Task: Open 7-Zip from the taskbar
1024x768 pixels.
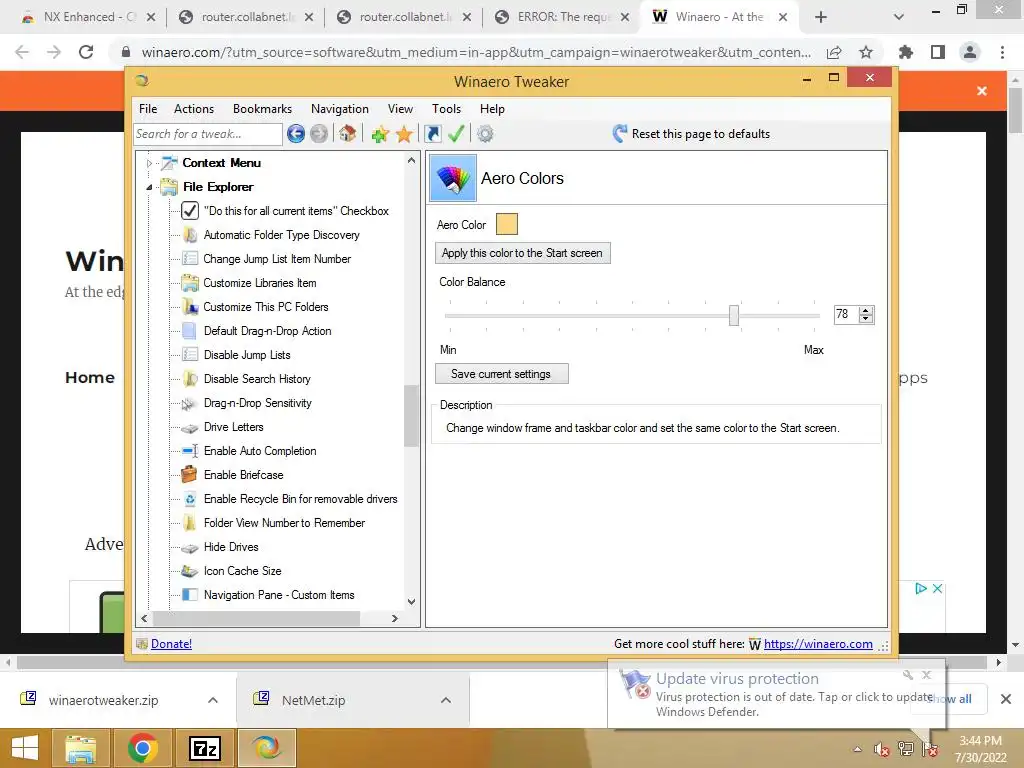Action: click(204, 748)
